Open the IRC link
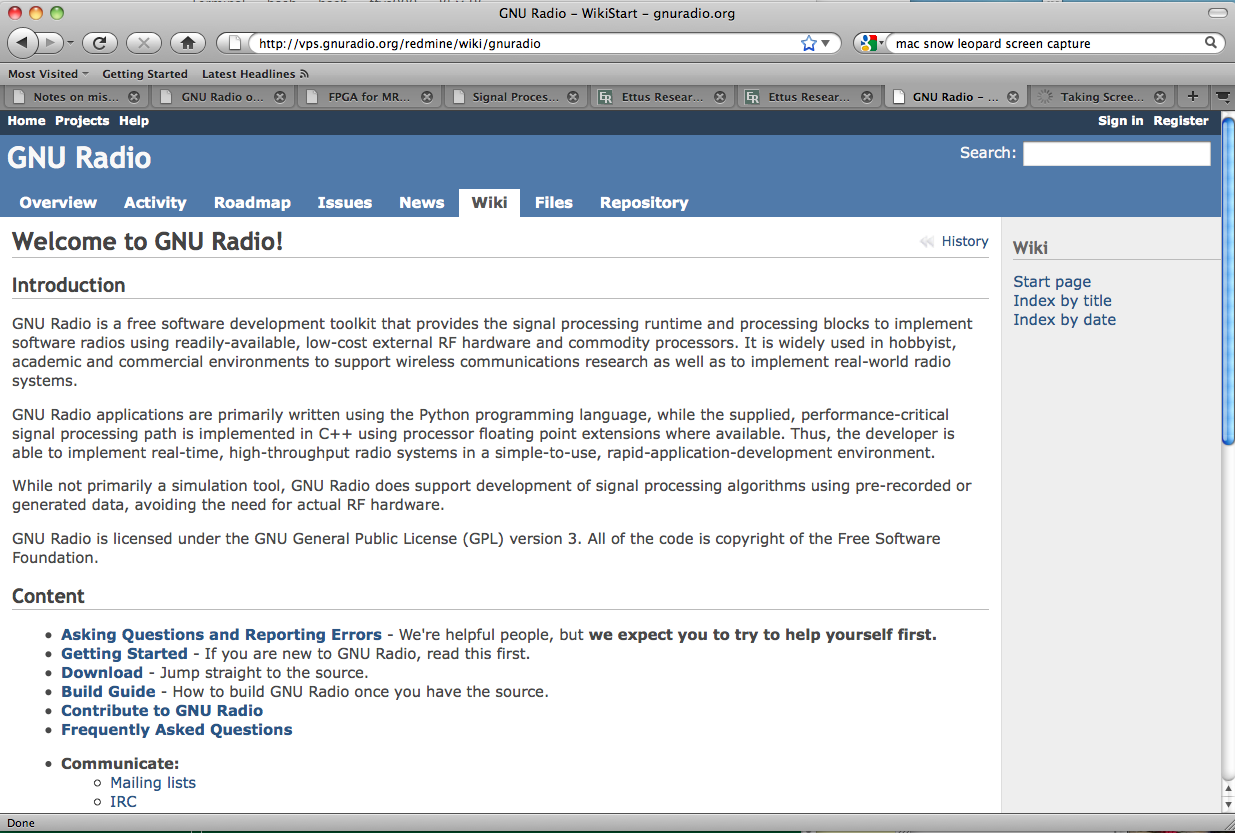 click(x=123, y=802)
